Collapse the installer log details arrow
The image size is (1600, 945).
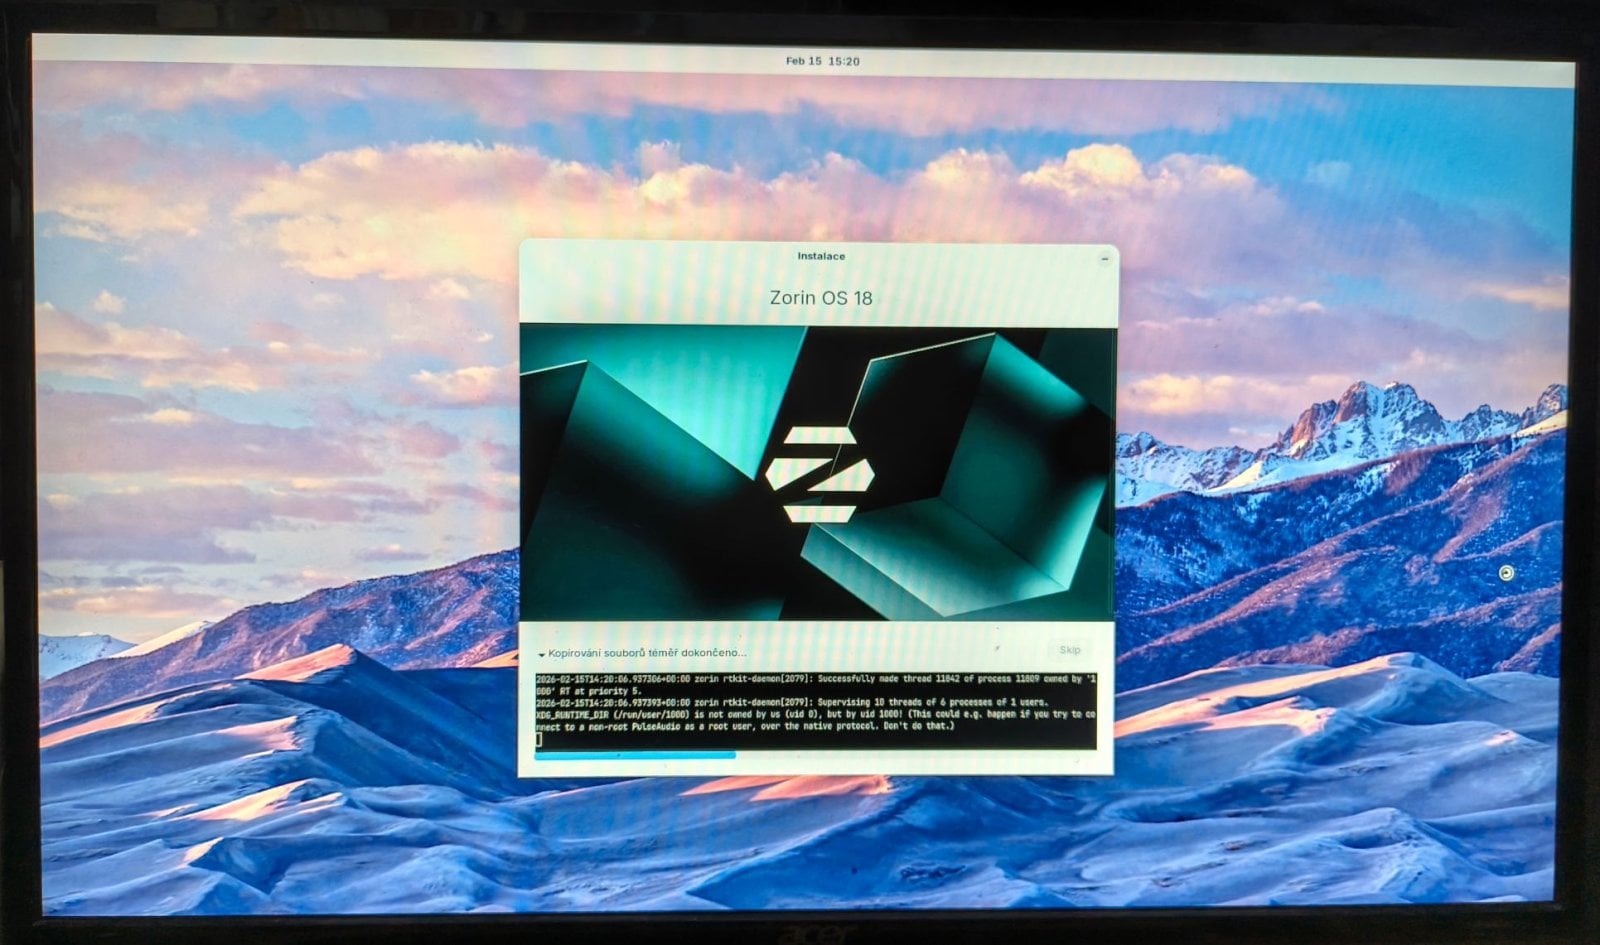[x=541, y=655]
